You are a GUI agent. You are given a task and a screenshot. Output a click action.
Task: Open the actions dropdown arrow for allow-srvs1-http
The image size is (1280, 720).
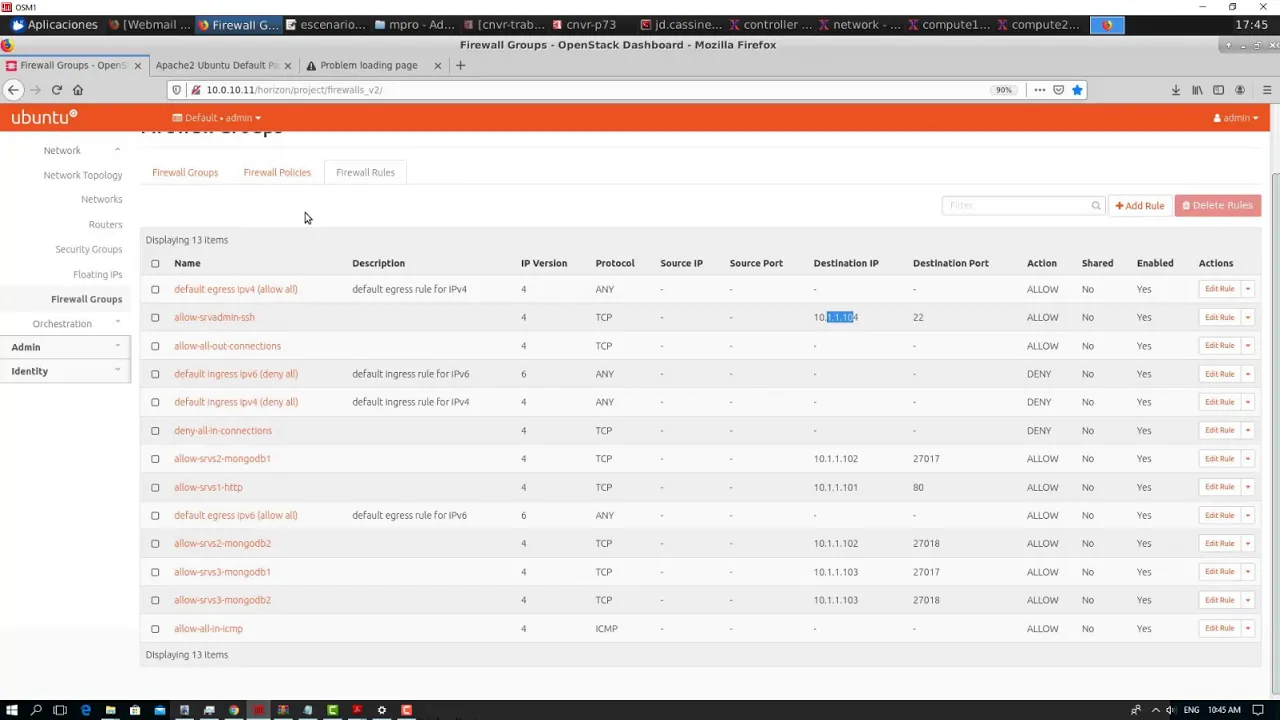[1247, 487]
